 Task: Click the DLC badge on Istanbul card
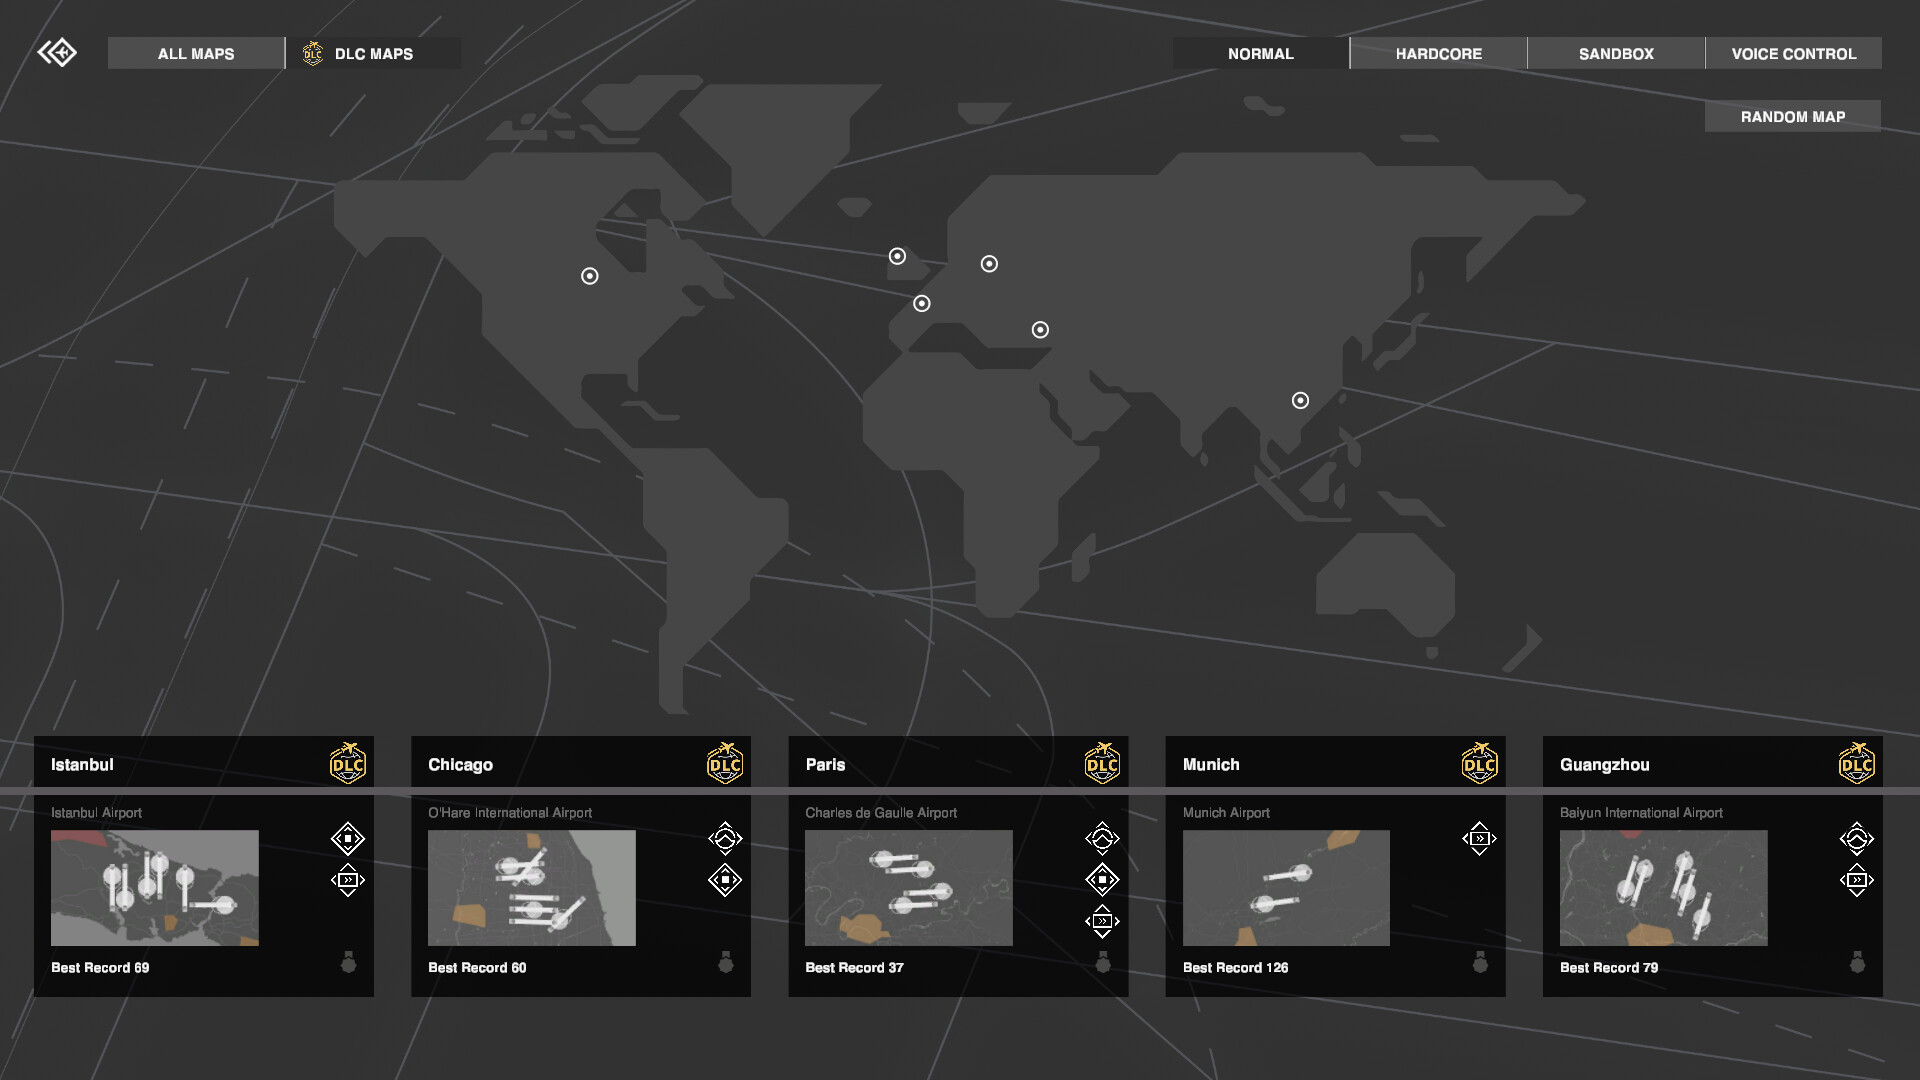coord(348,763)
